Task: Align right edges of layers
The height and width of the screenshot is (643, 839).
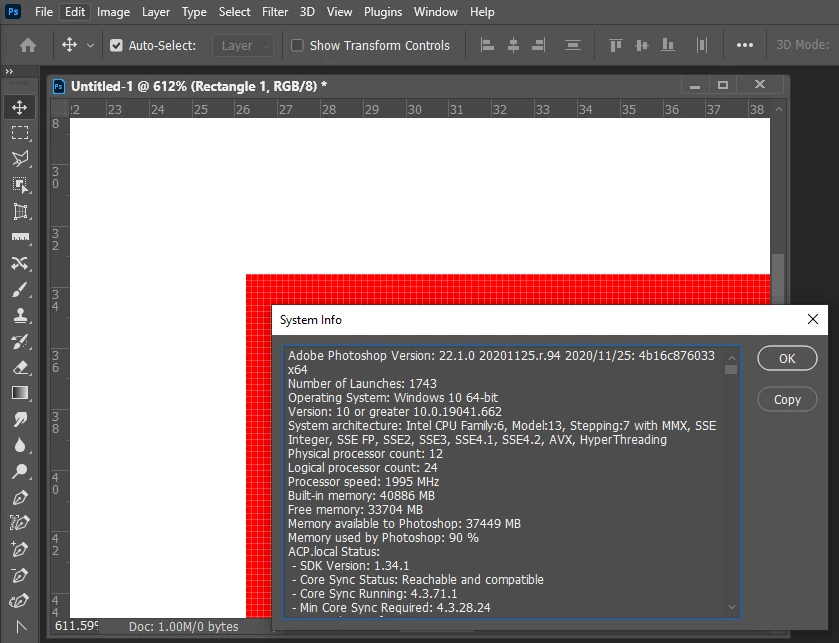Action: tap(538, 45)
